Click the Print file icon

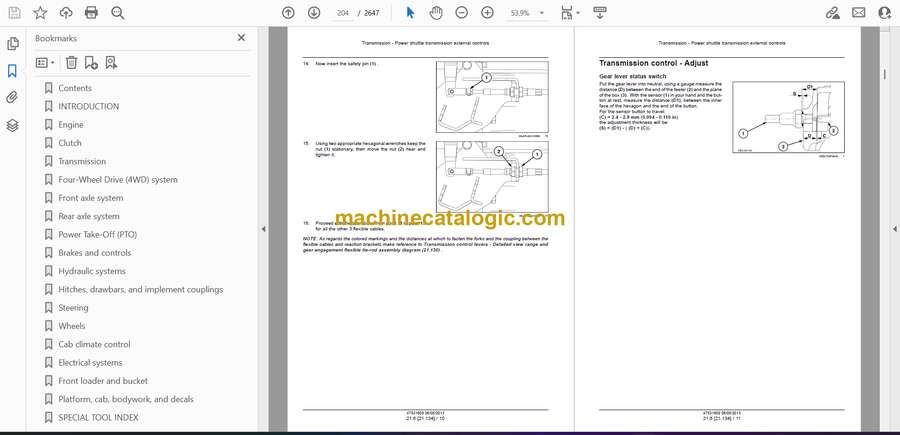click(92, 13)
